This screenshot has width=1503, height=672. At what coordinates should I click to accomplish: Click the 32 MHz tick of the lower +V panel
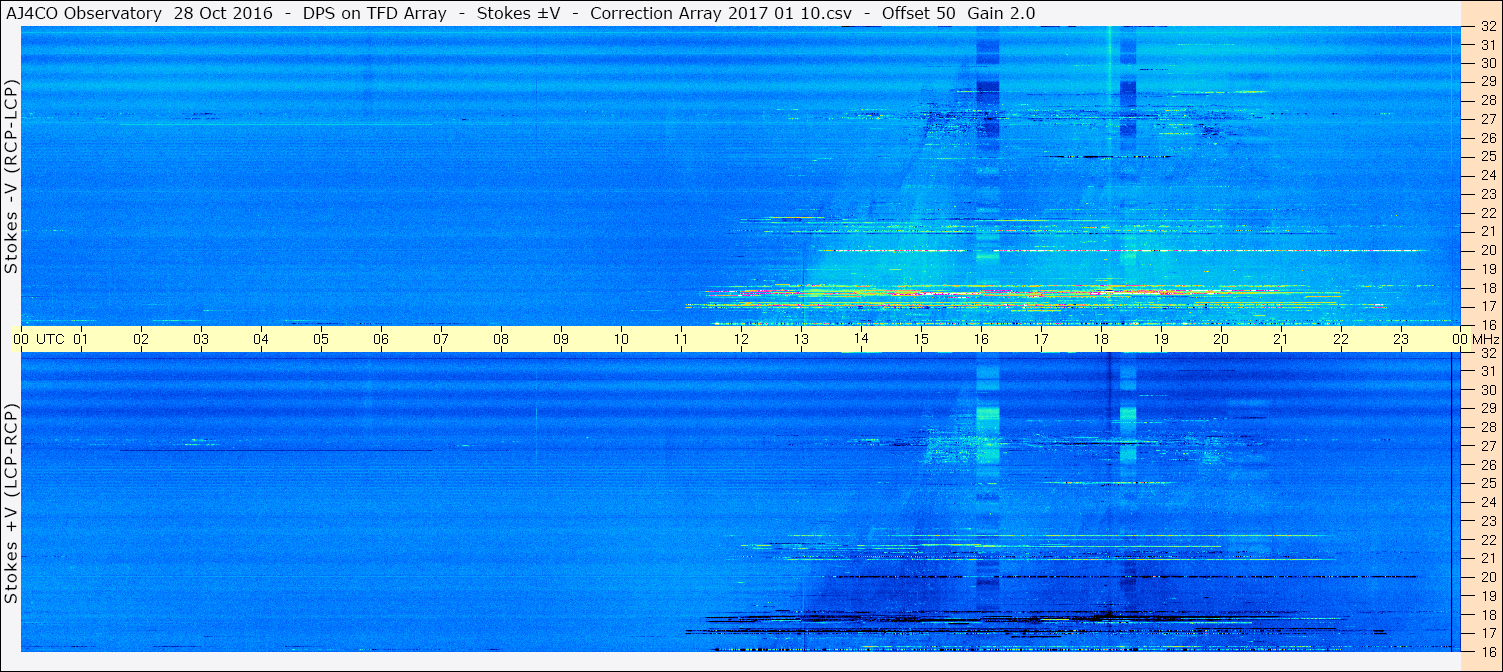(x=1487, y=353)
